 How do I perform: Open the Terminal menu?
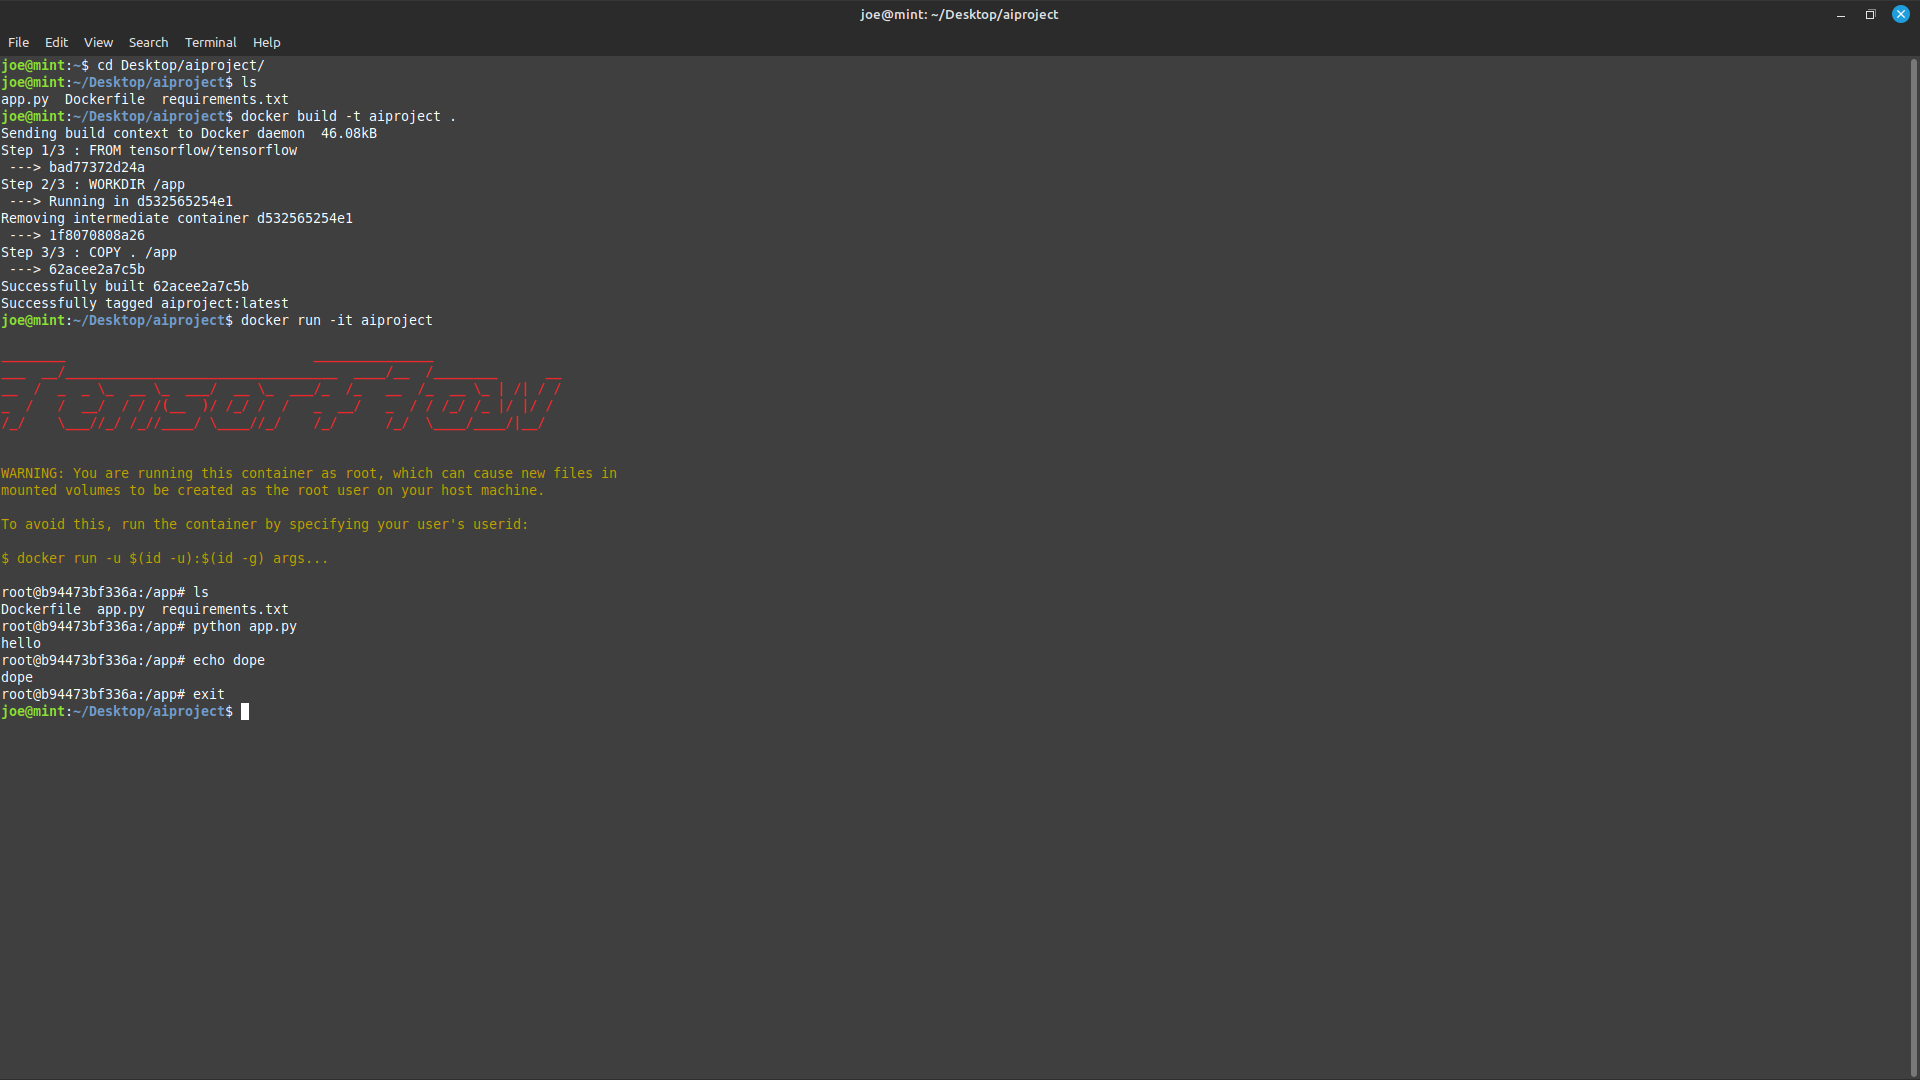(210, 42)
